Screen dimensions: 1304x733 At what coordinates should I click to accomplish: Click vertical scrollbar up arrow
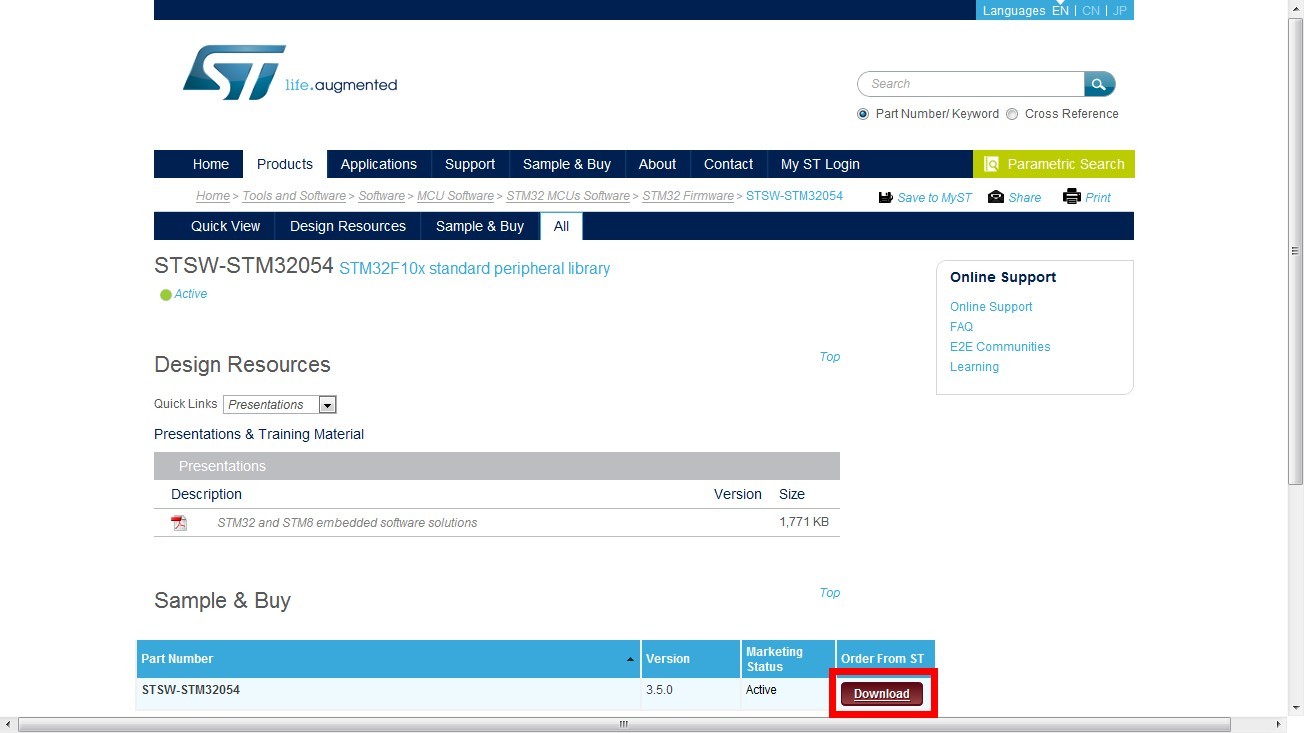pos(1296,8)
